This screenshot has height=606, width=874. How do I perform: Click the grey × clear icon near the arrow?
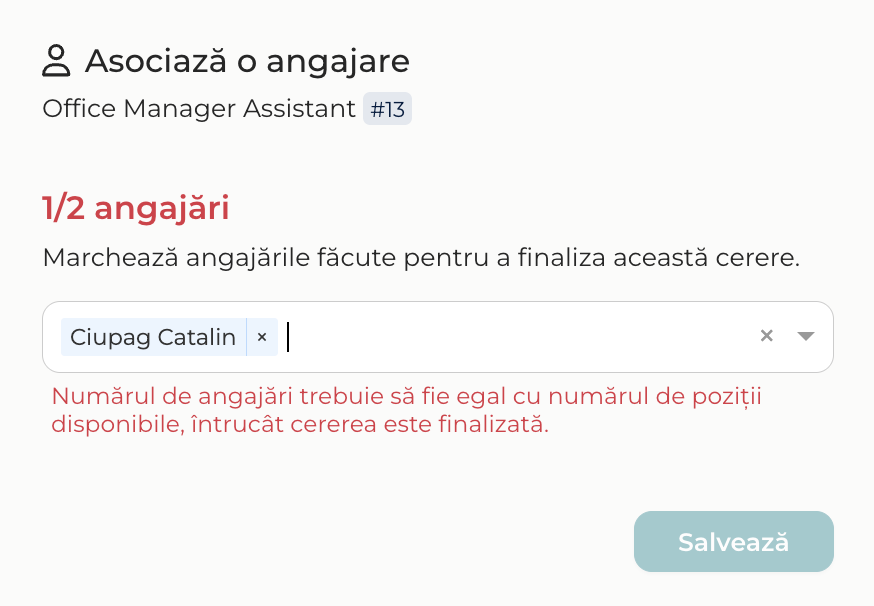tap(766, 336)
